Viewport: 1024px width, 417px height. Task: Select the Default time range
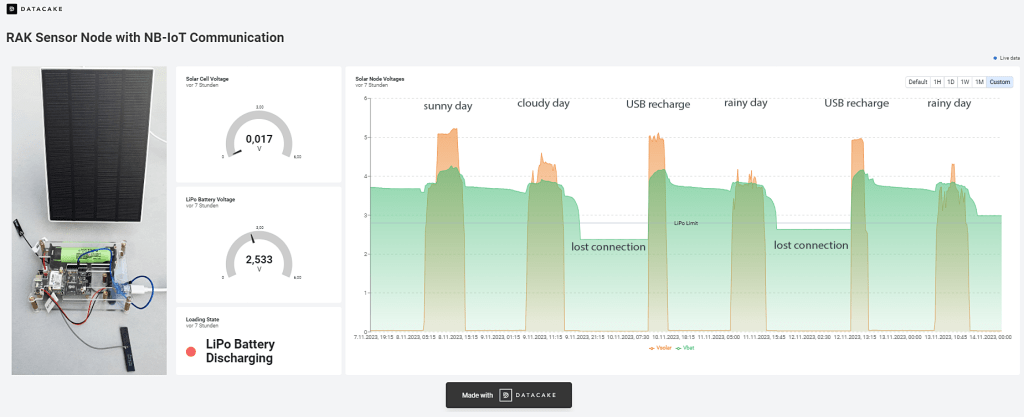917,82
